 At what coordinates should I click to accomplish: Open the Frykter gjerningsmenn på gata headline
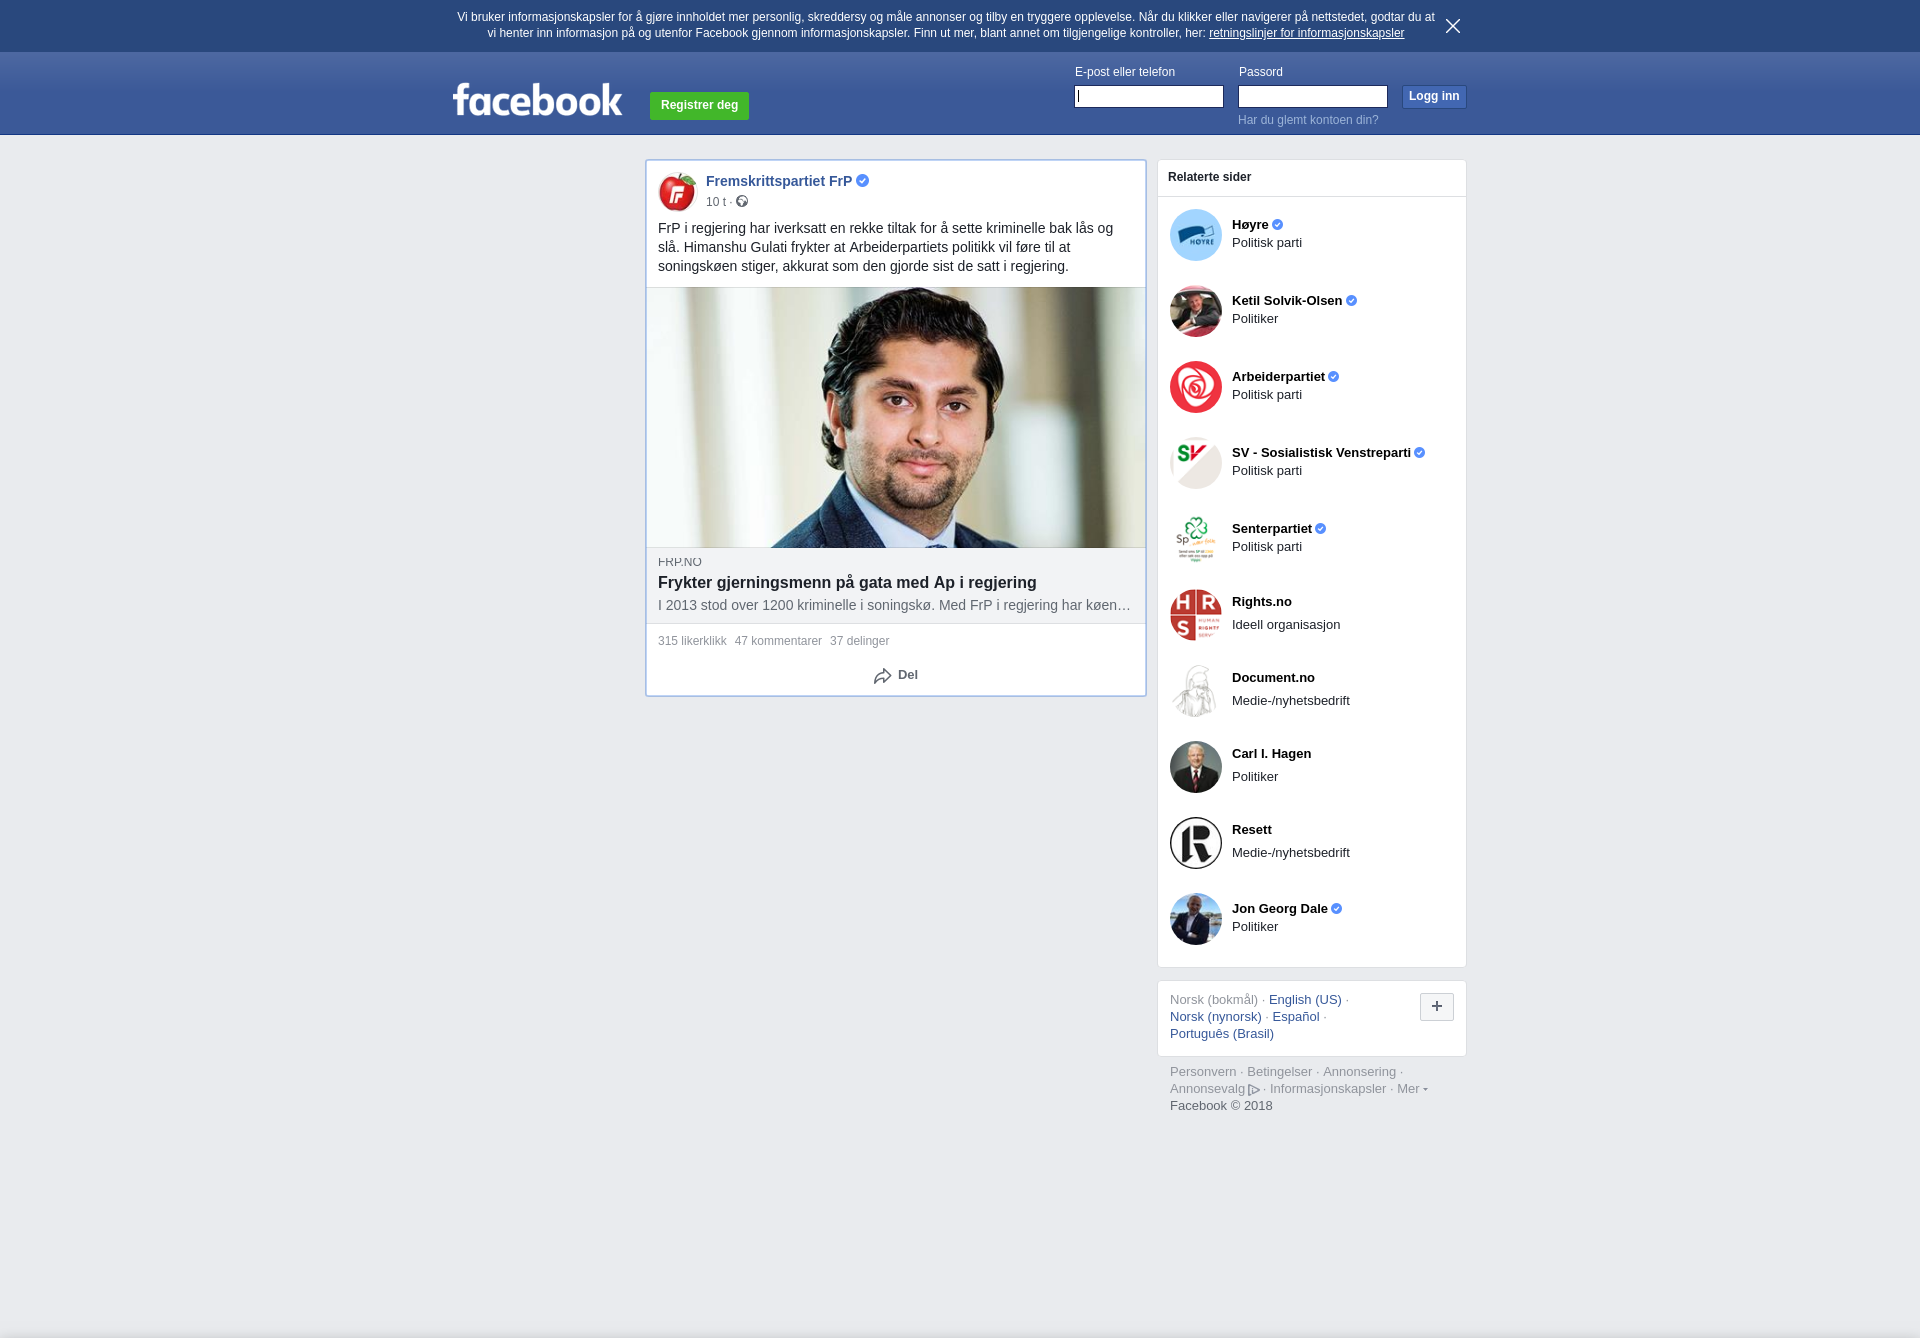coord(847,583)
